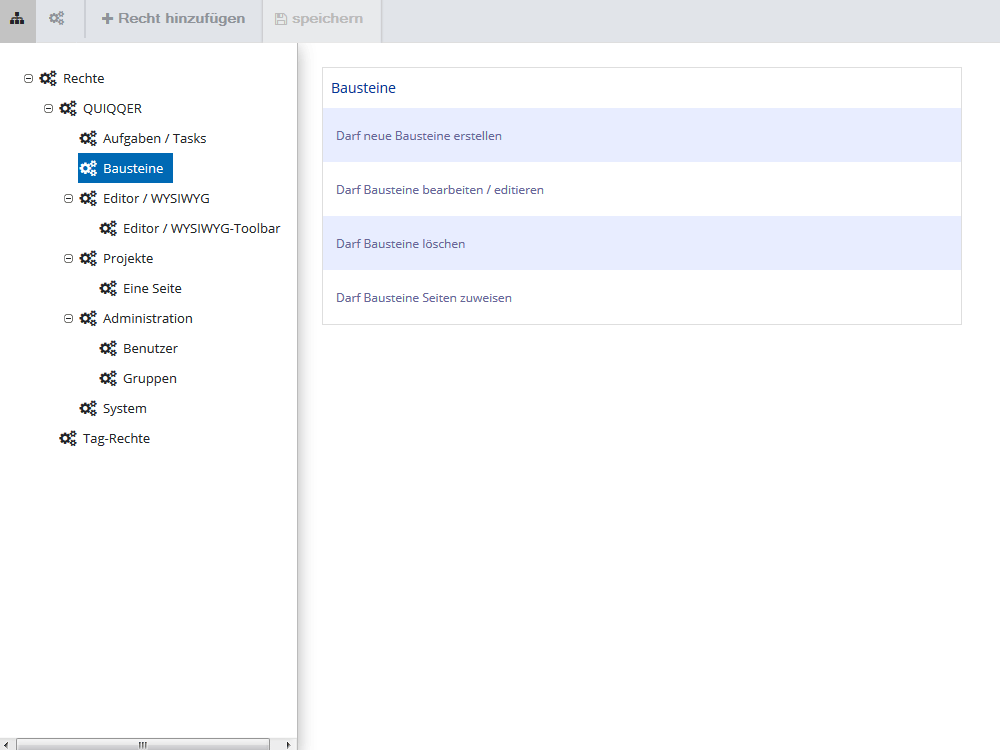The width and height of the screenshot is (1000, 750).
Task: Click gears icon next to Gruppen
Action: (108, 378)
